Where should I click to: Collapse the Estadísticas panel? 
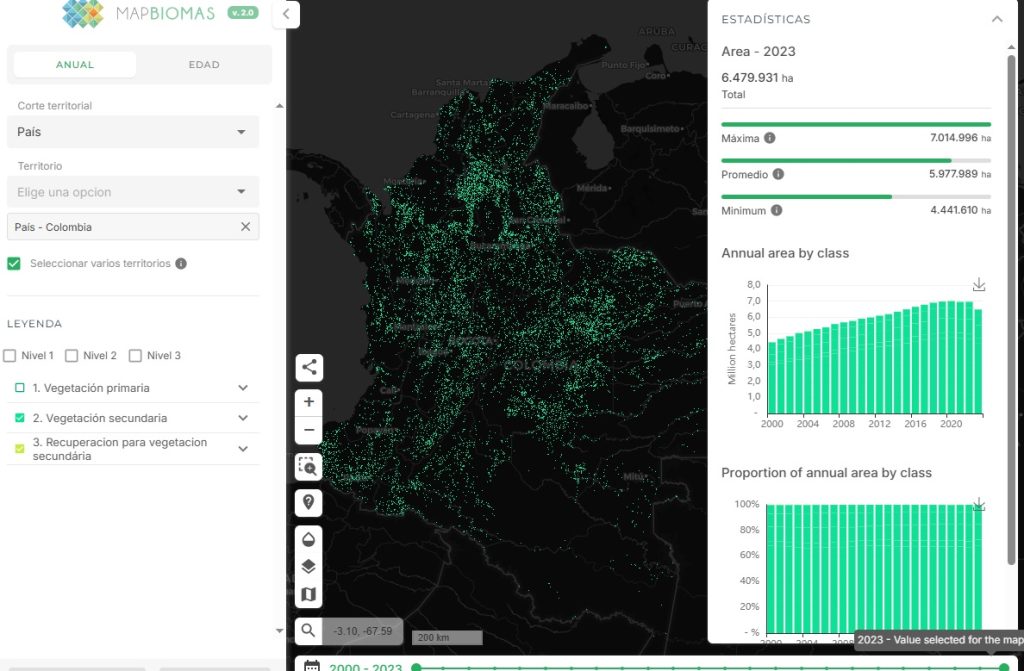coord(996,19)
